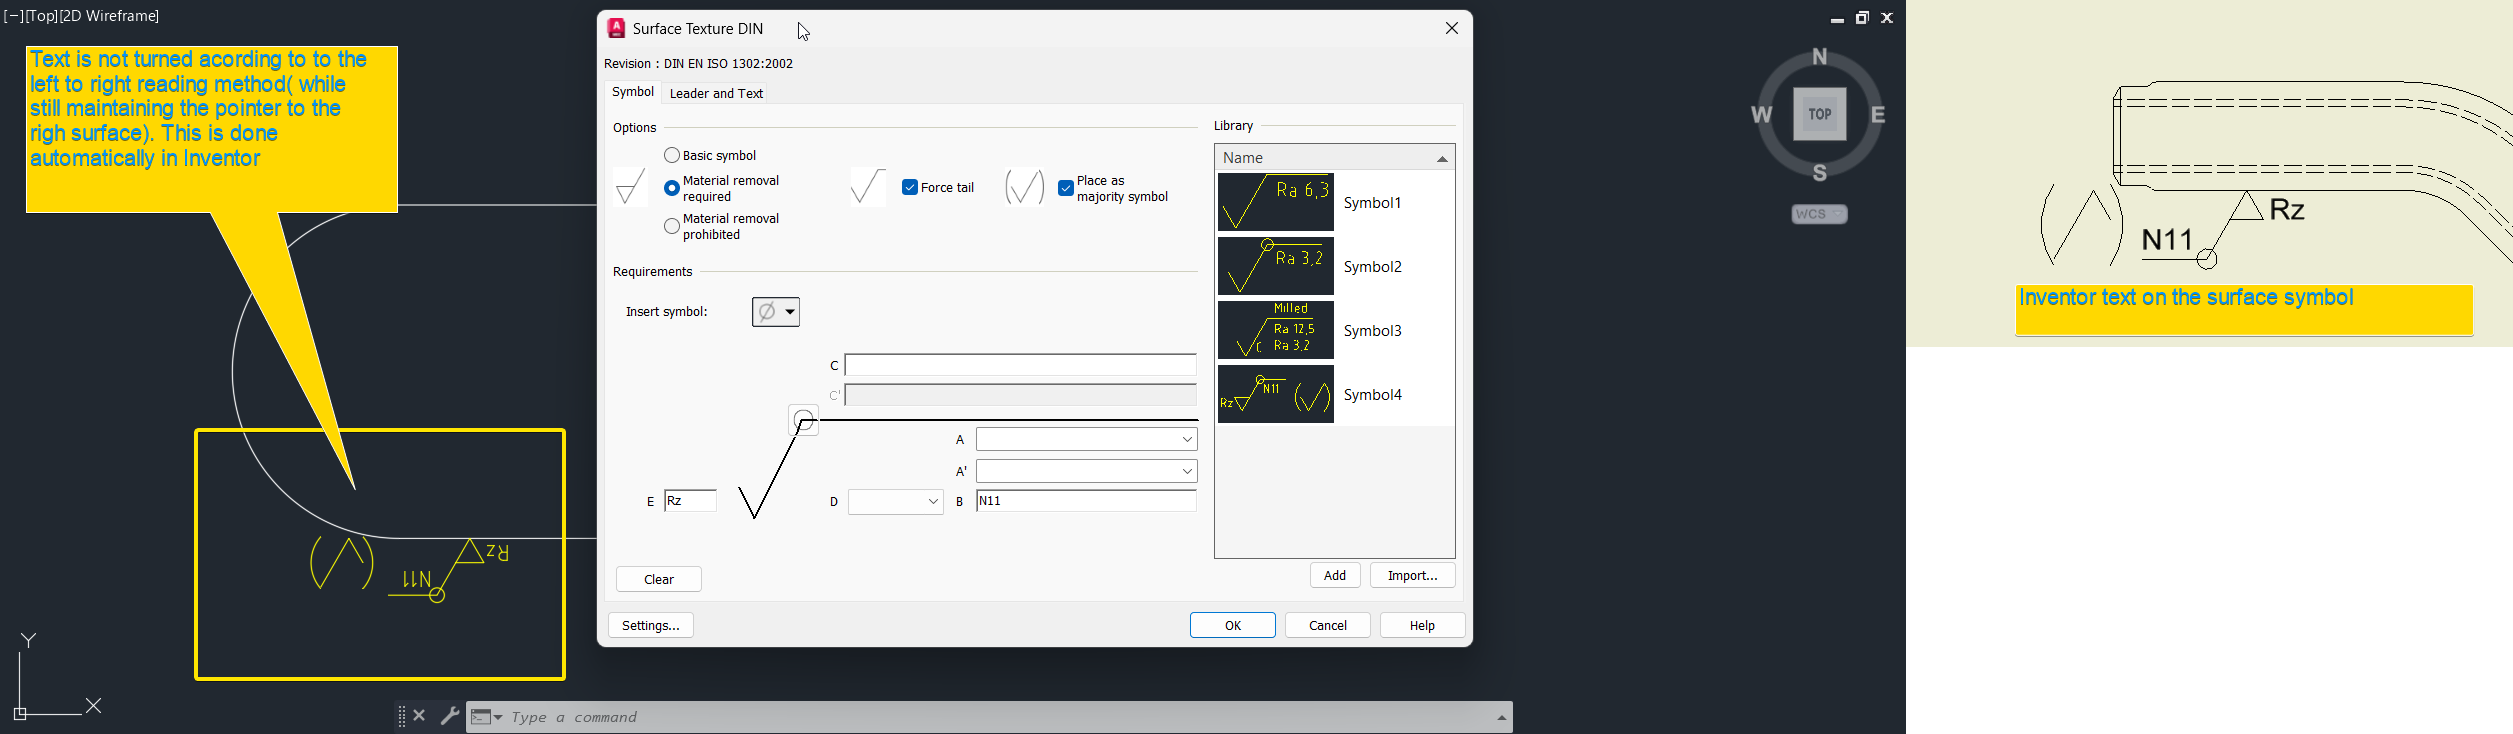Click the viewport [-] controls label
Screen dimensions: 2513x734
(14, 16)
